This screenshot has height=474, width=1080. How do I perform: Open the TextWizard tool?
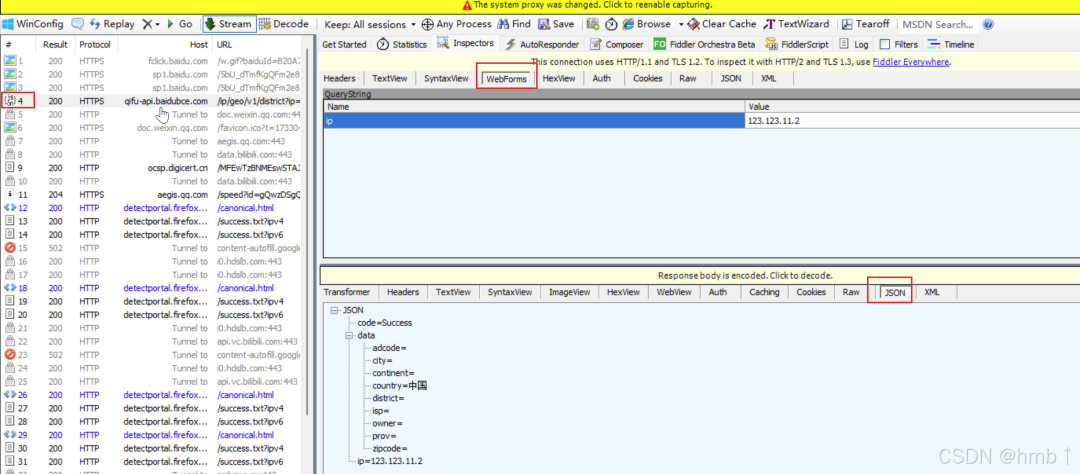point(798,24)
